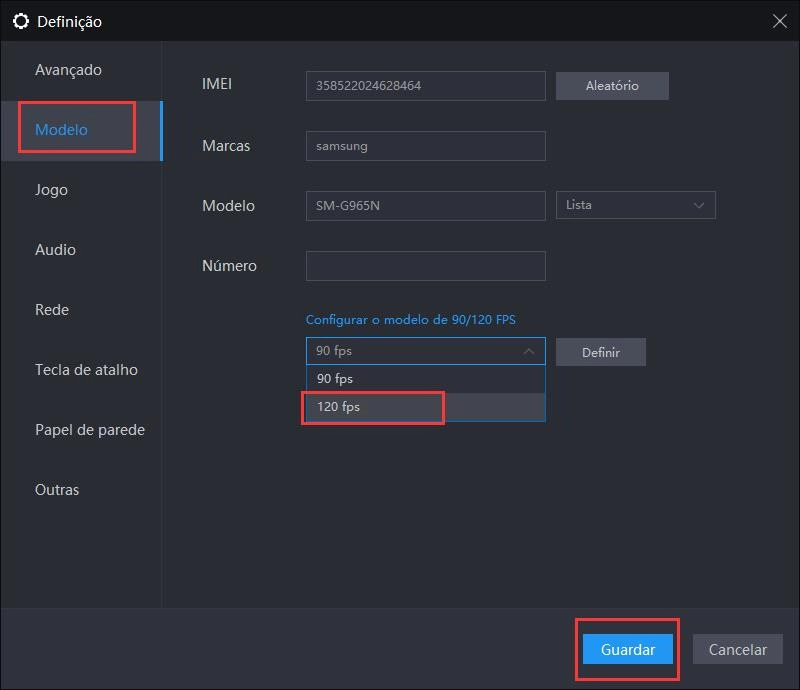Click the IMEI input field

(425, 86)
